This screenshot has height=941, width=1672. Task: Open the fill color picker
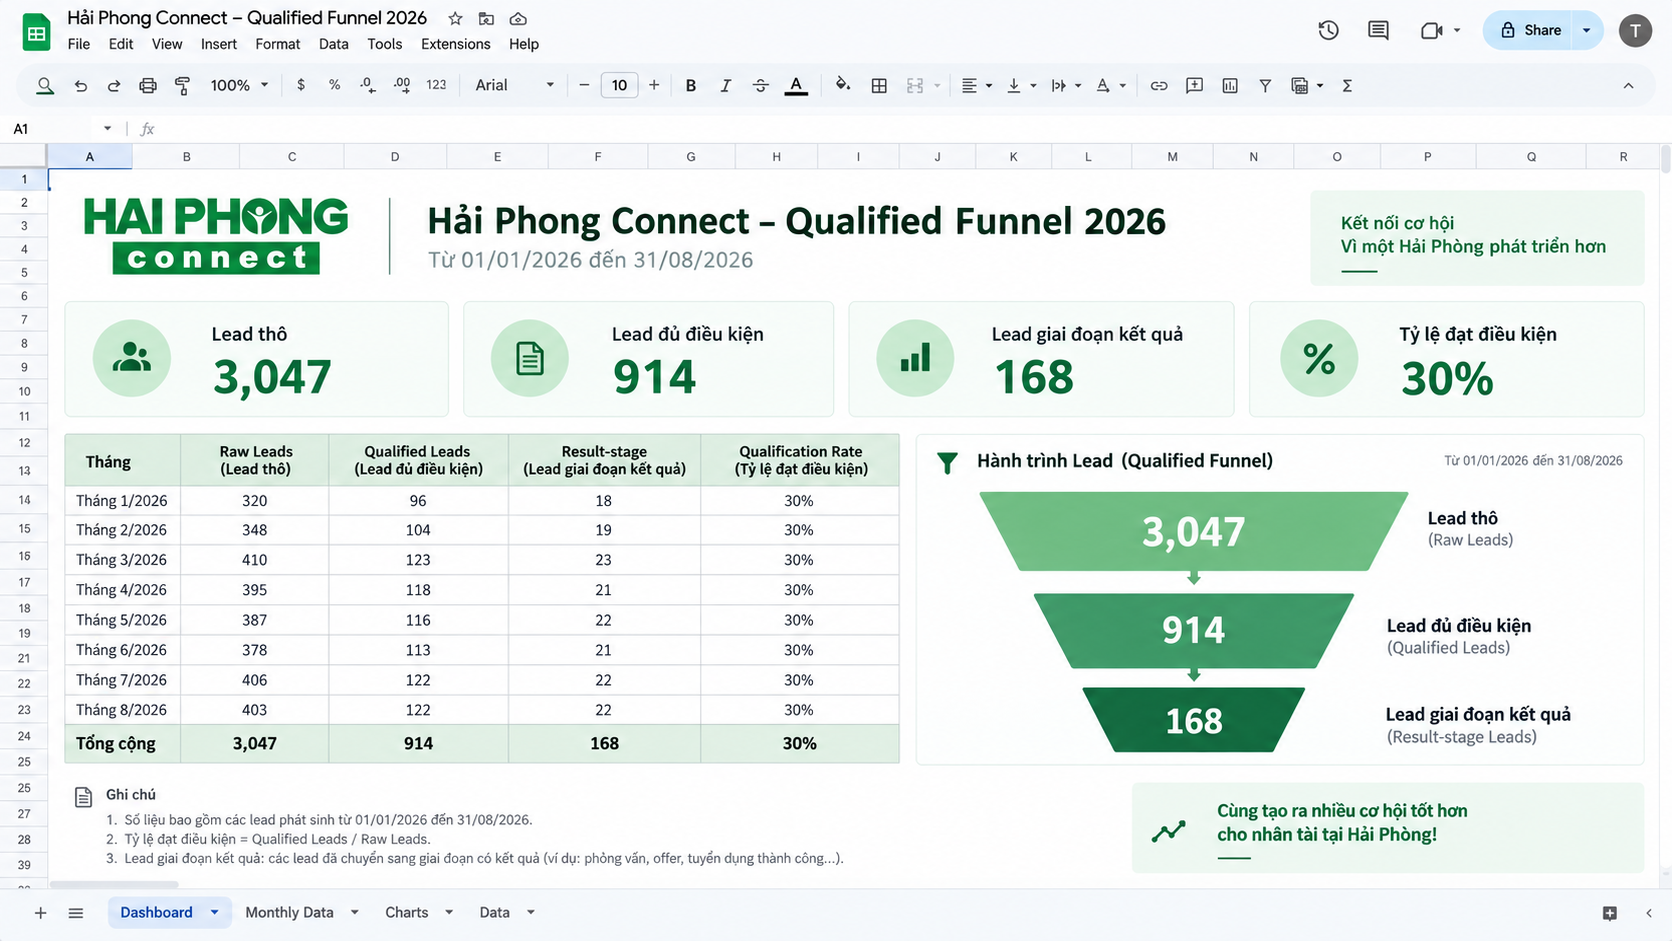pyautogui.click(x=843, y=85)
